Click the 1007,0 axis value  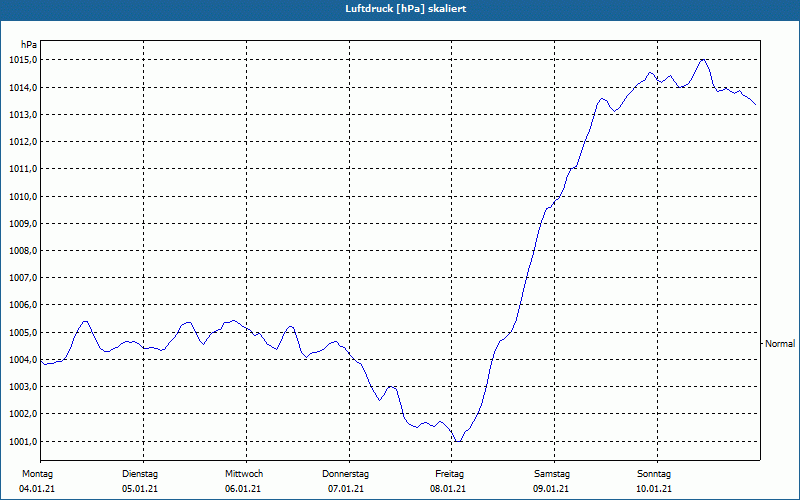[x=23, y=278]
